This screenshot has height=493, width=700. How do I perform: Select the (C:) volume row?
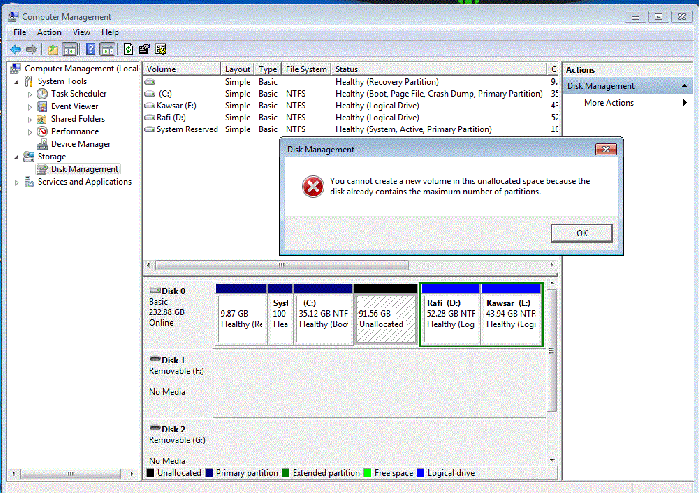tap(350, 94)
